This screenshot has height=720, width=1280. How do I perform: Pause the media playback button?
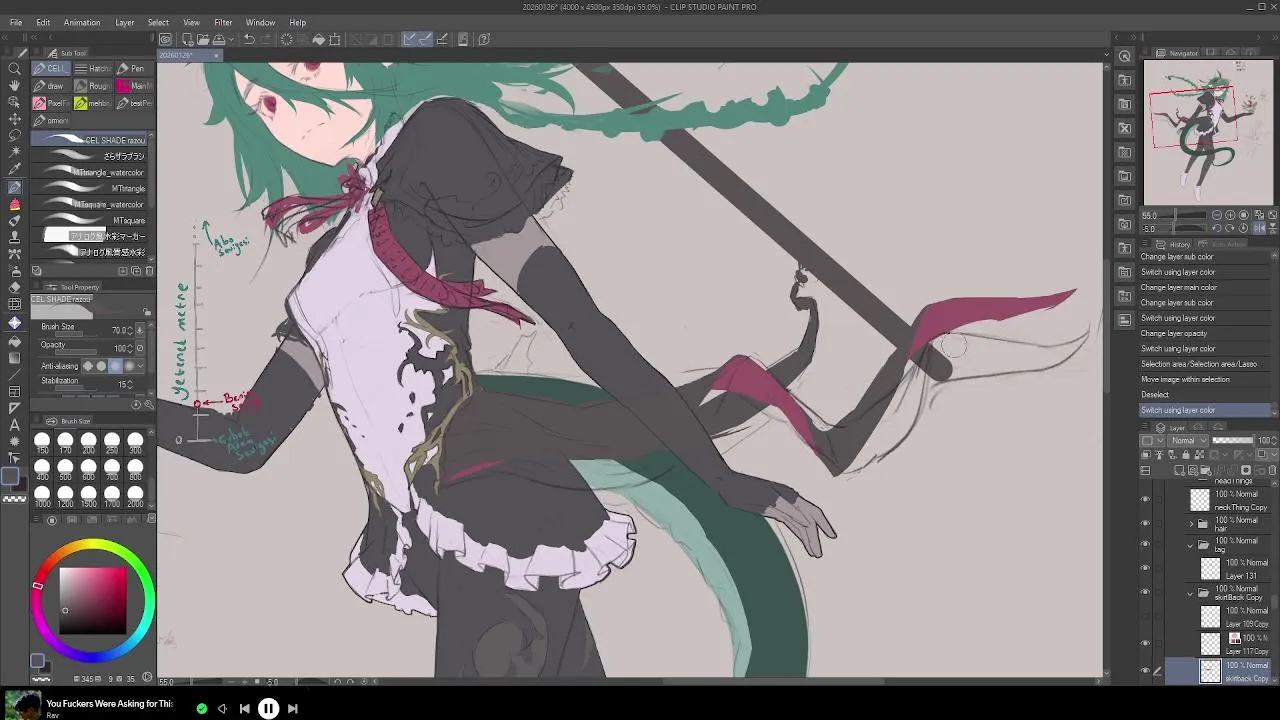click(268, 708)
